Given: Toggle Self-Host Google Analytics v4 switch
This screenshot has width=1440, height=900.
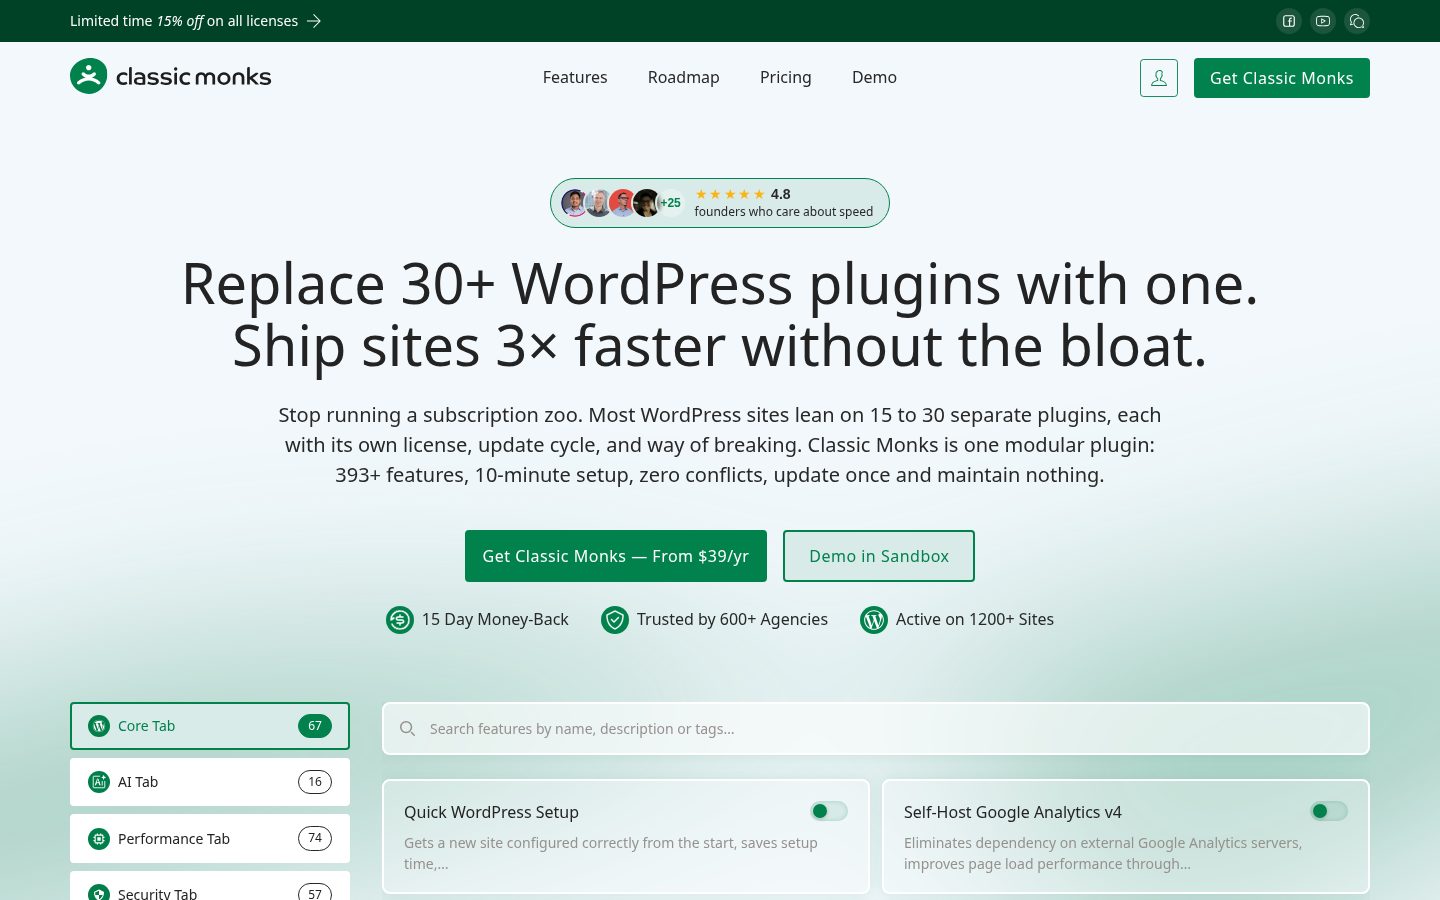Looking at the screenshot, I should [1329, 811].
